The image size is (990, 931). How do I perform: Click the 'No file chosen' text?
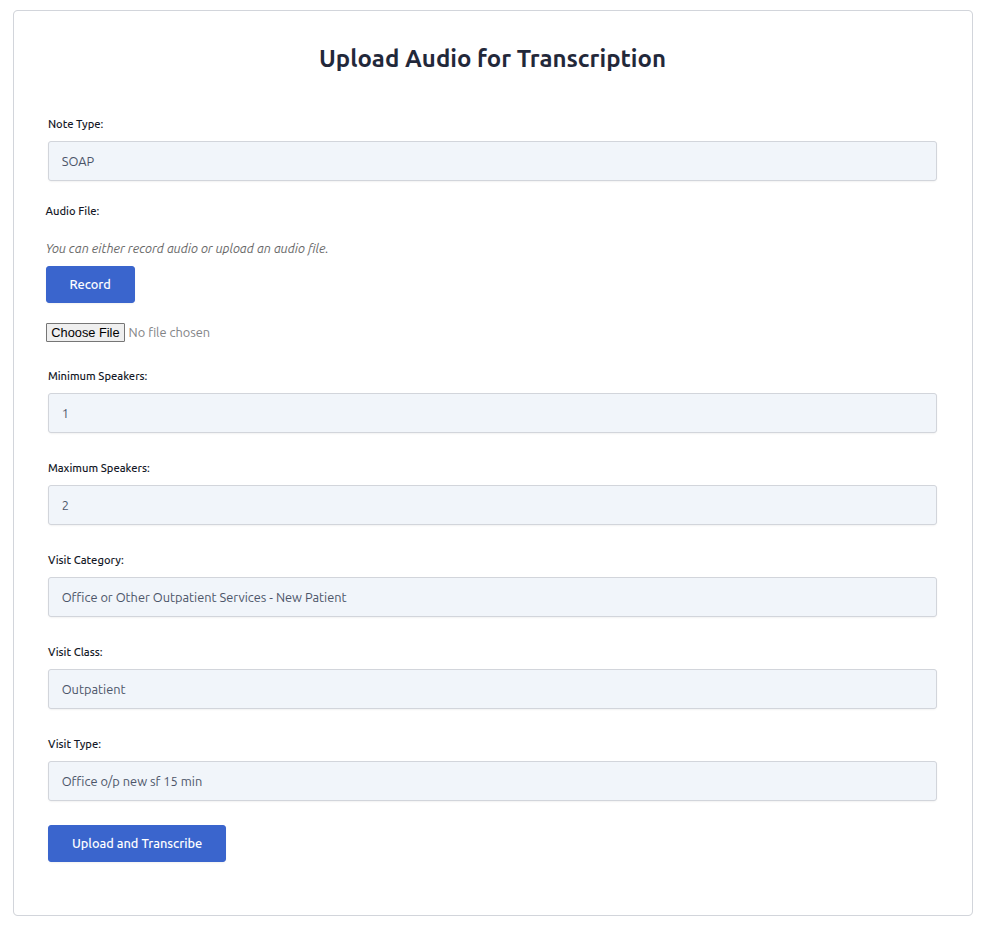169,333
